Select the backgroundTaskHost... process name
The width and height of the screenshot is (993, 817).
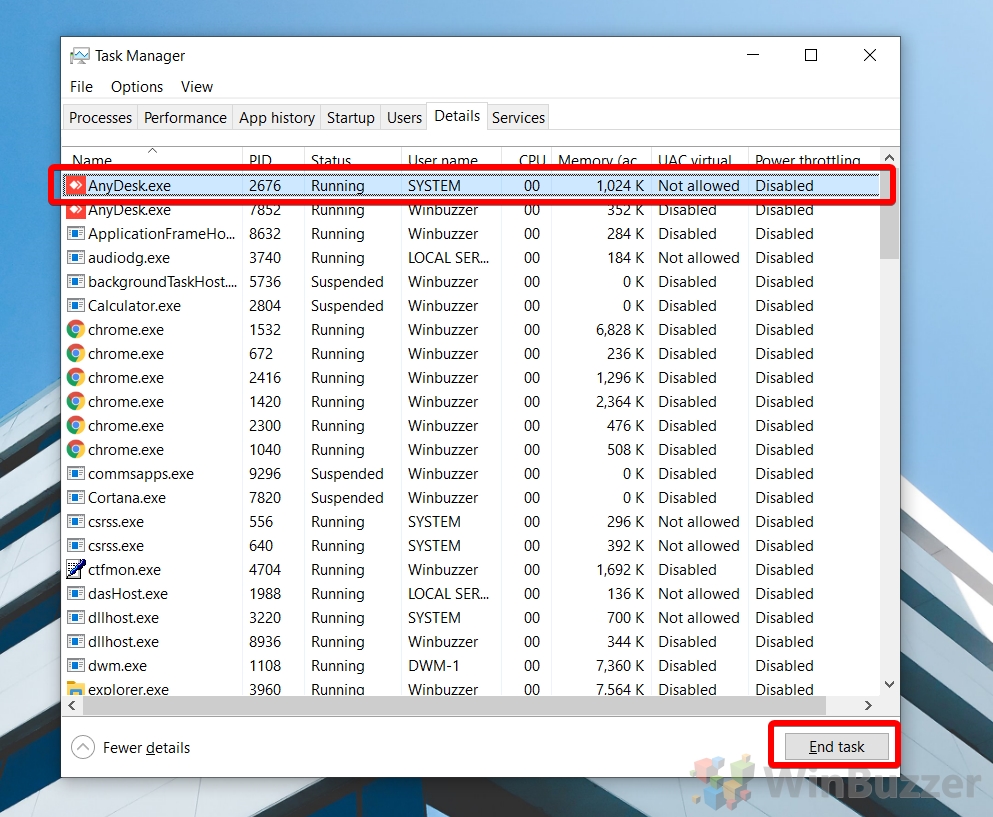click(163, 282)
